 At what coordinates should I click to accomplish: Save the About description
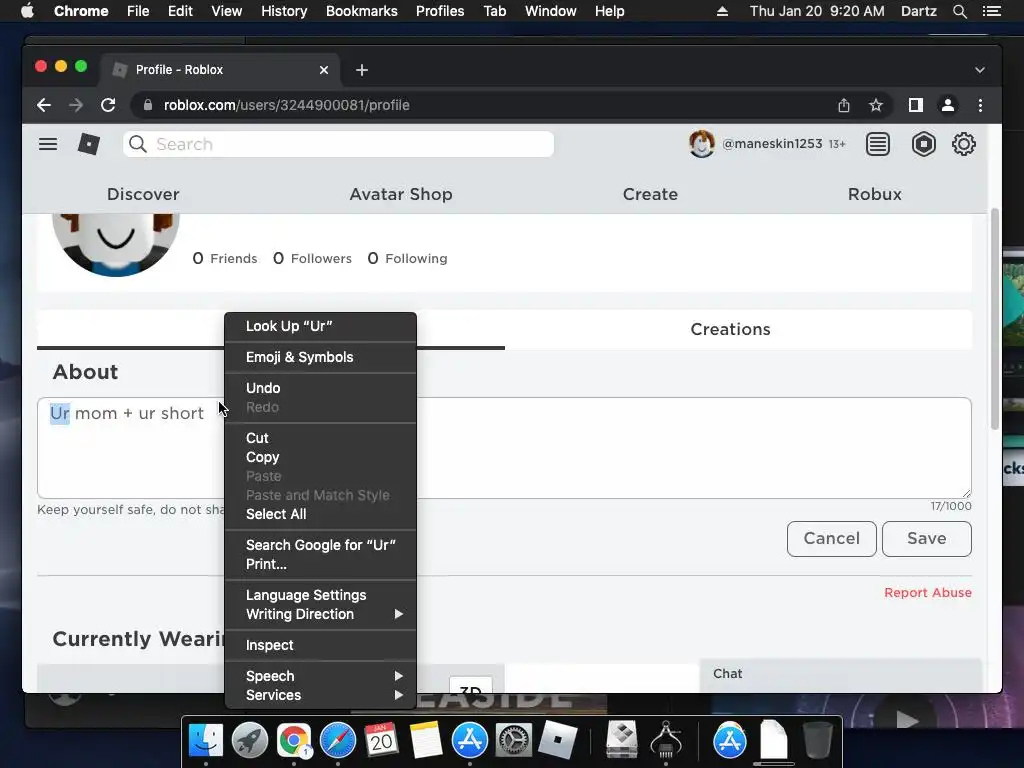tap(926, 539)
